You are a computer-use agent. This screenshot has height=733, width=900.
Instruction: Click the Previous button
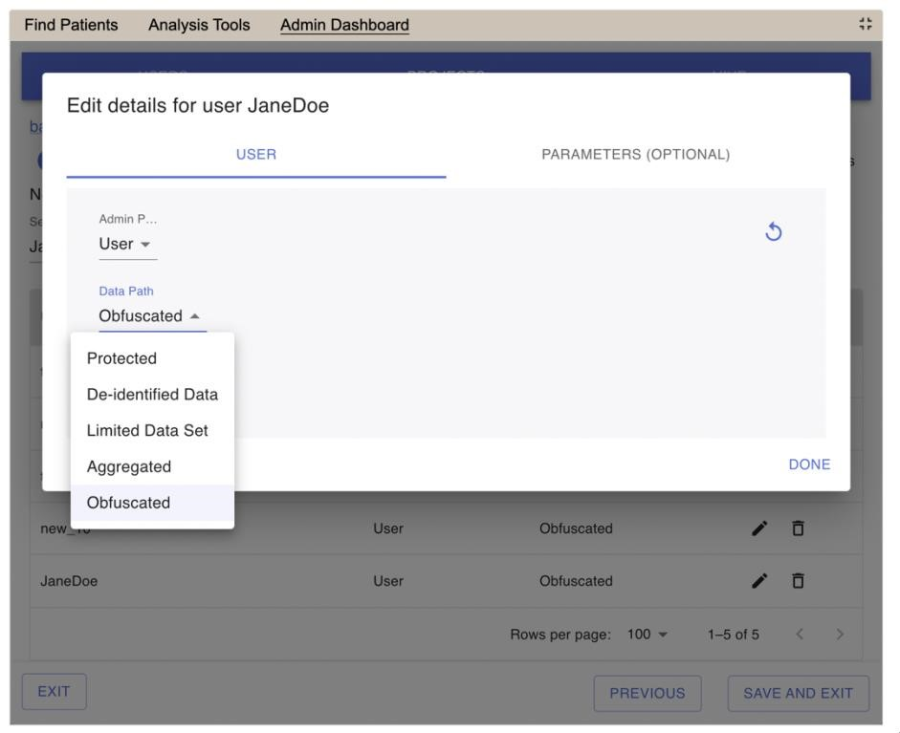click(647, 693)
